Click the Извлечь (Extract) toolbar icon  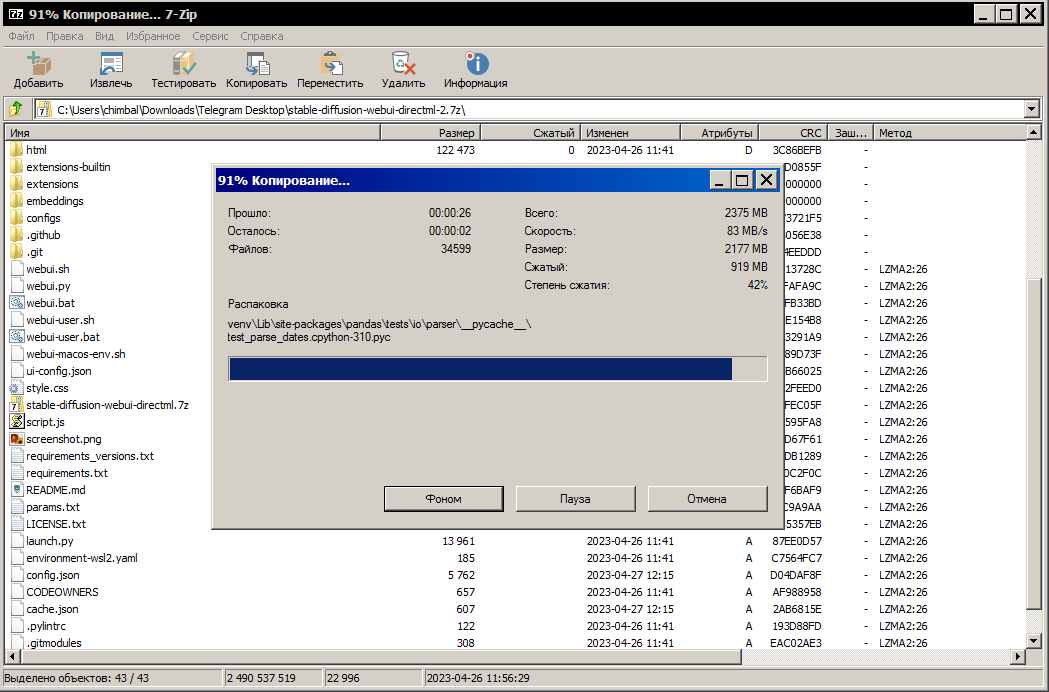point(111,63)
